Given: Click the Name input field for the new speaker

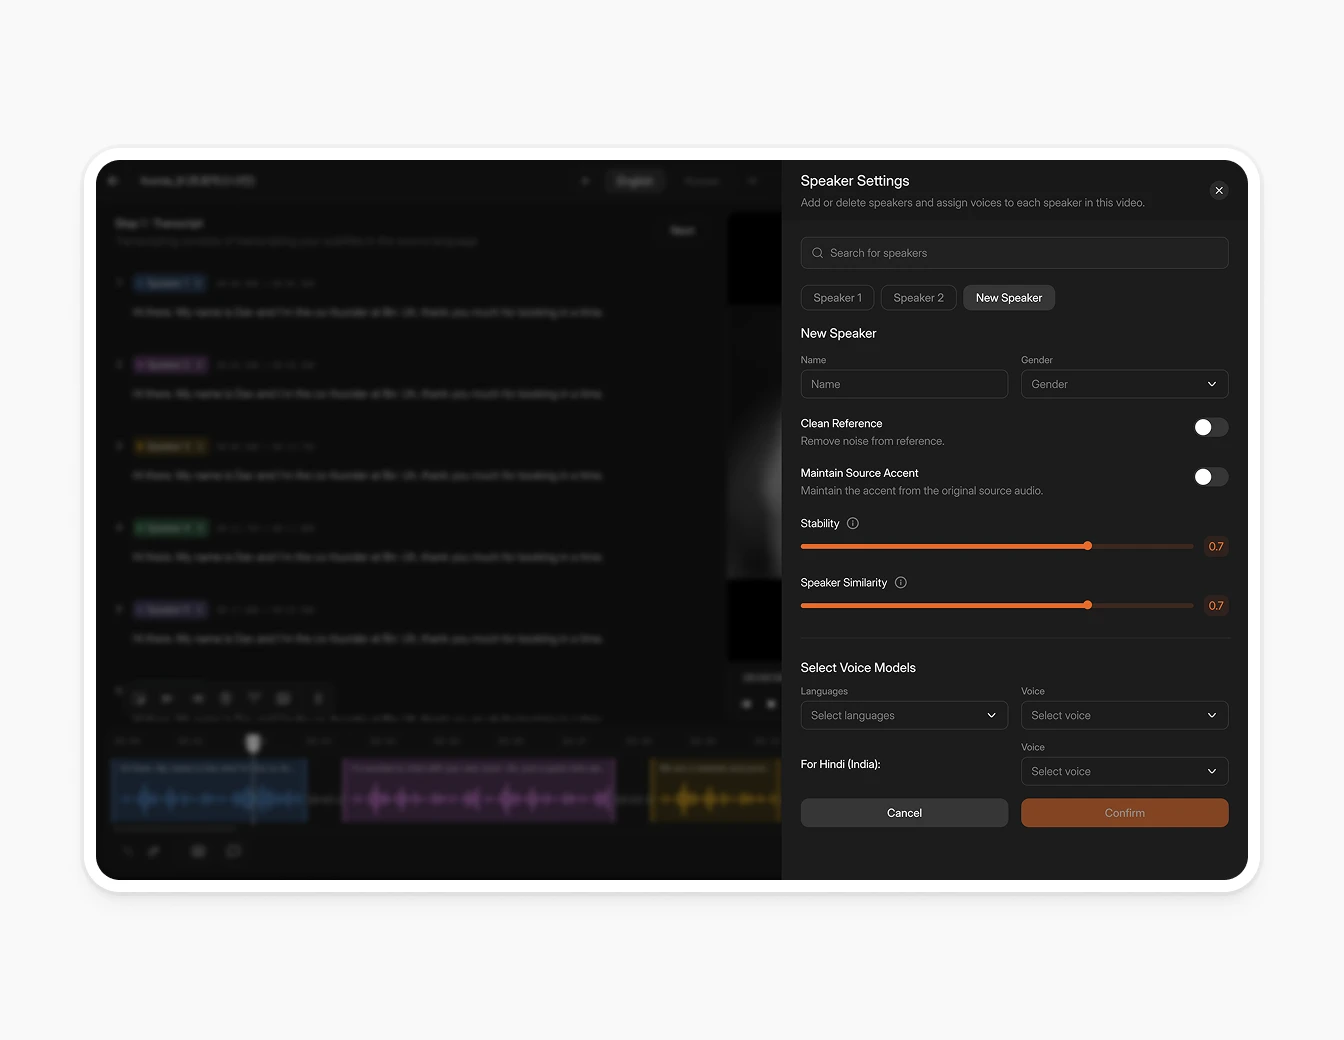Looking at the screenshot, I should (x=903, y=384).
